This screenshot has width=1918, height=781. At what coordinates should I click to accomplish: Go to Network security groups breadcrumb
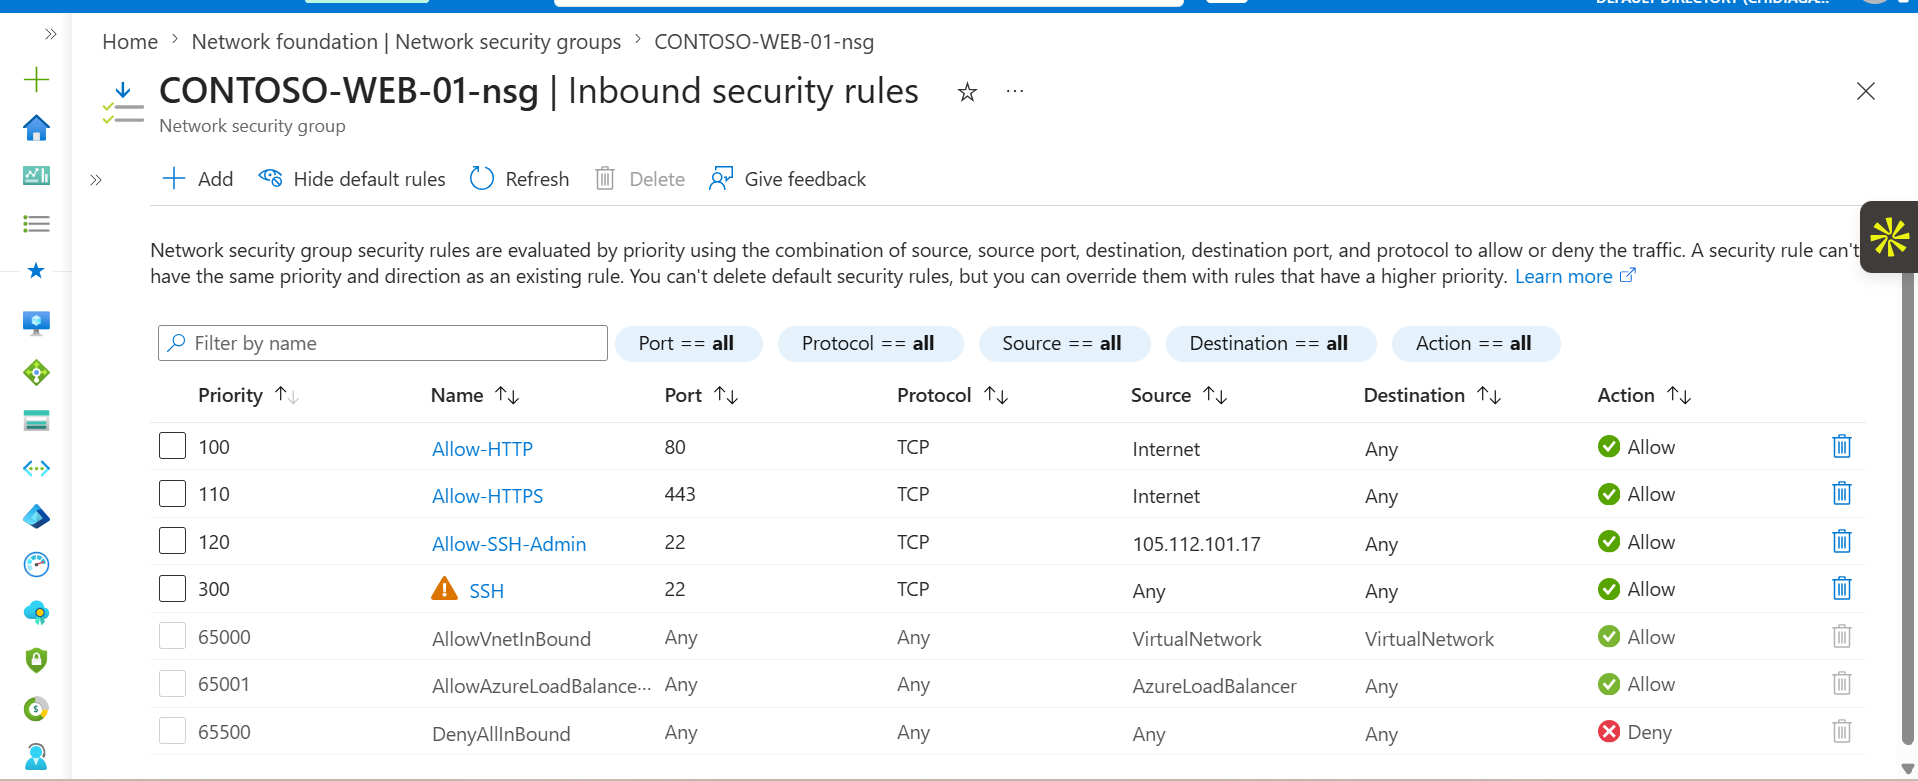coord(406,42)
